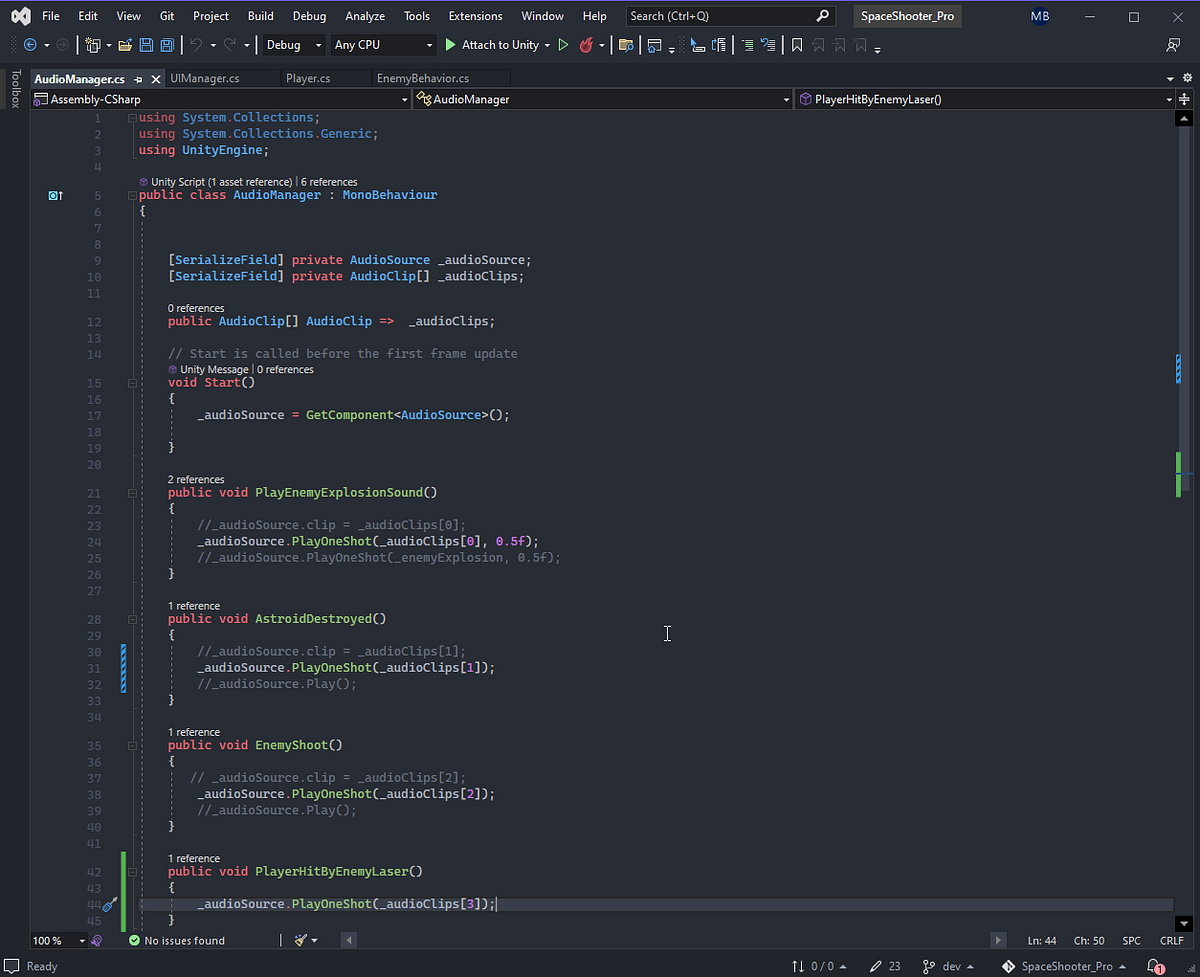Open the File menu
The width and height of the screenshot is (1200, 977).
(51, 16)
